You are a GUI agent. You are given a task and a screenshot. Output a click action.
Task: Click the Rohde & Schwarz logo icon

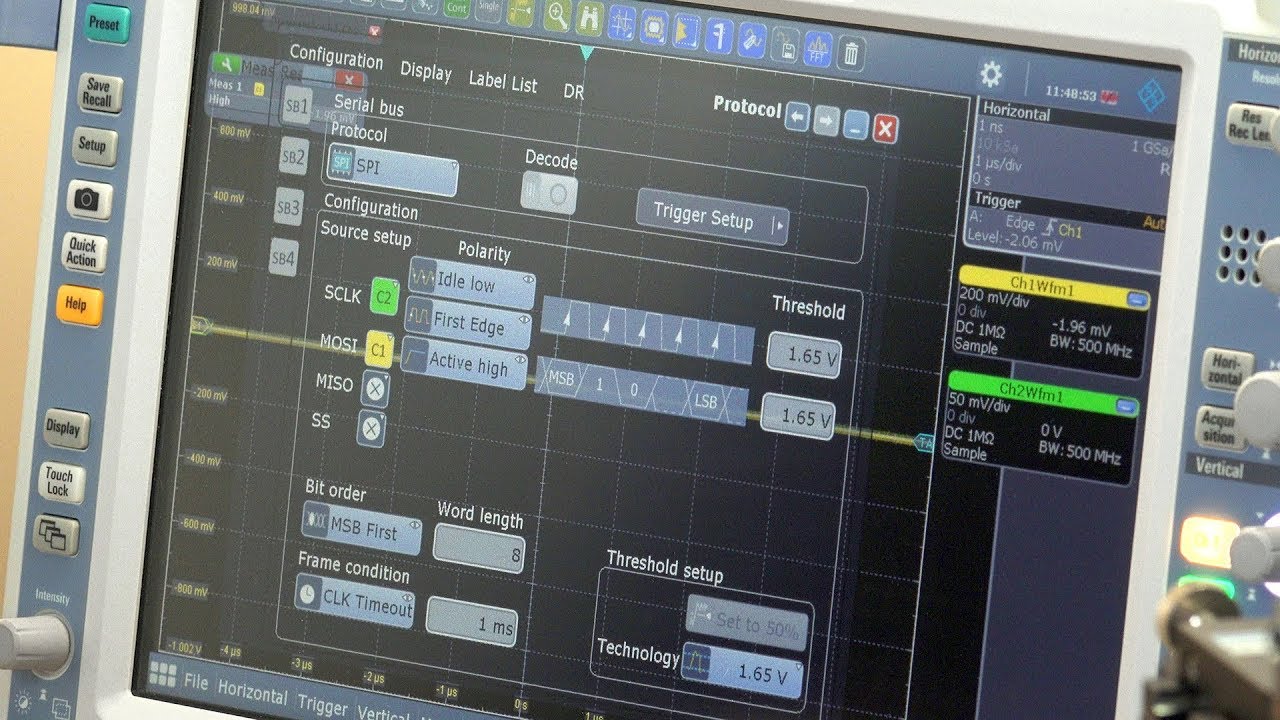click(1152, 94)
